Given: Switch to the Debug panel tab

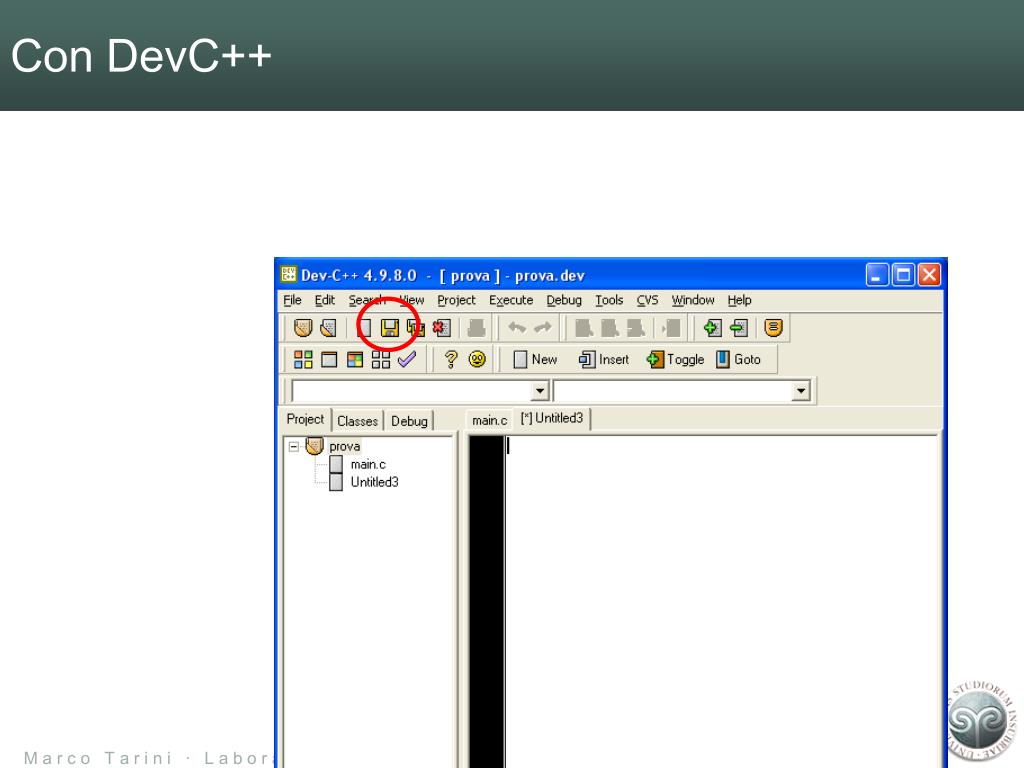Looking at the screenshot, I should click(x=409, y=421).
